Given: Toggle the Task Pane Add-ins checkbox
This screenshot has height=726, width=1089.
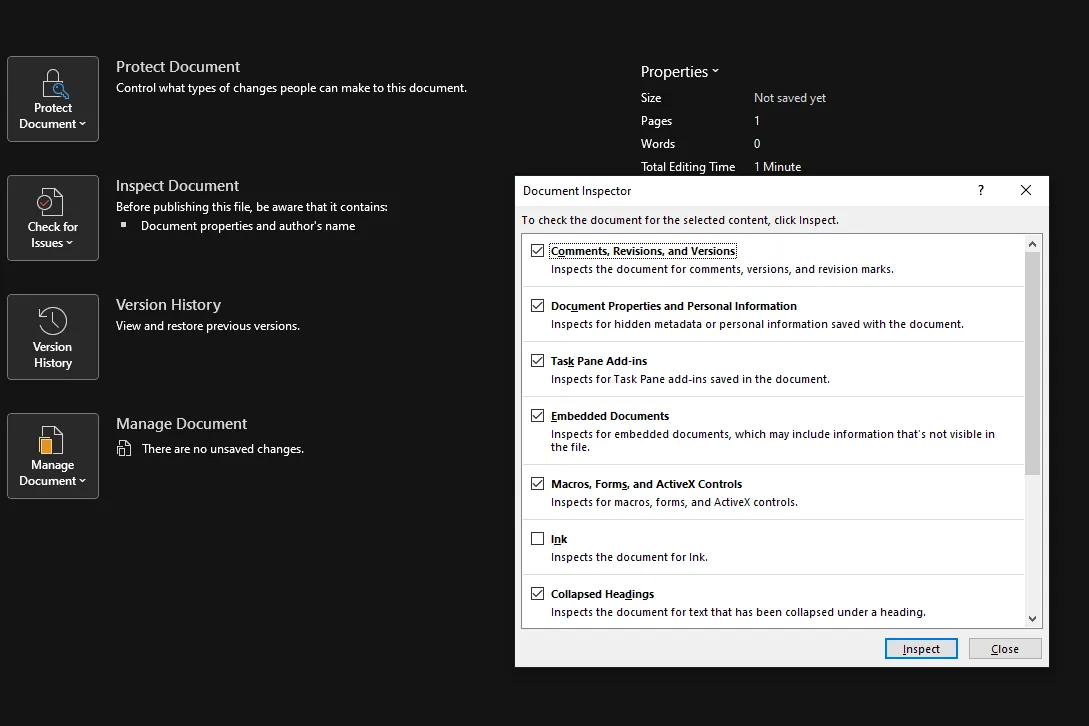Looking at the screenshot, I should [x=538, y=361].
